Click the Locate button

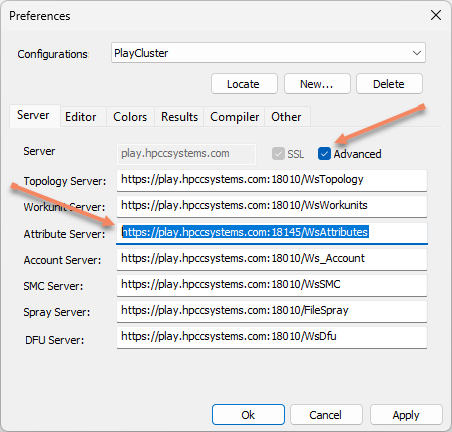244,84
